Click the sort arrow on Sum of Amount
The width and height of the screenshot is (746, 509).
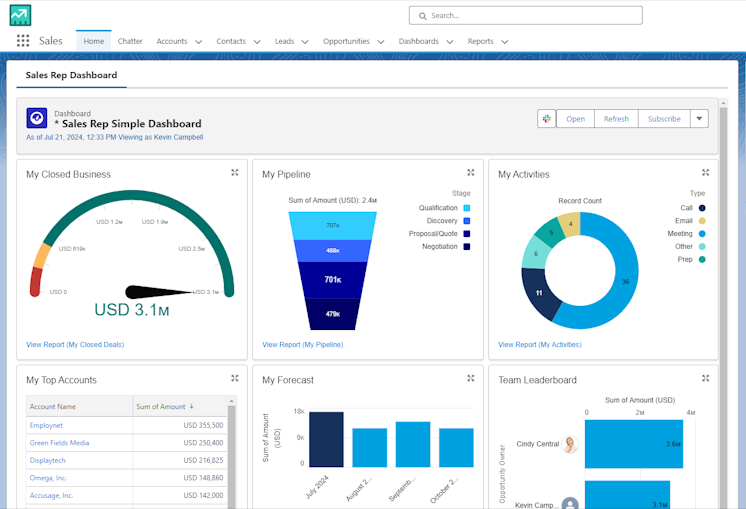192,406
